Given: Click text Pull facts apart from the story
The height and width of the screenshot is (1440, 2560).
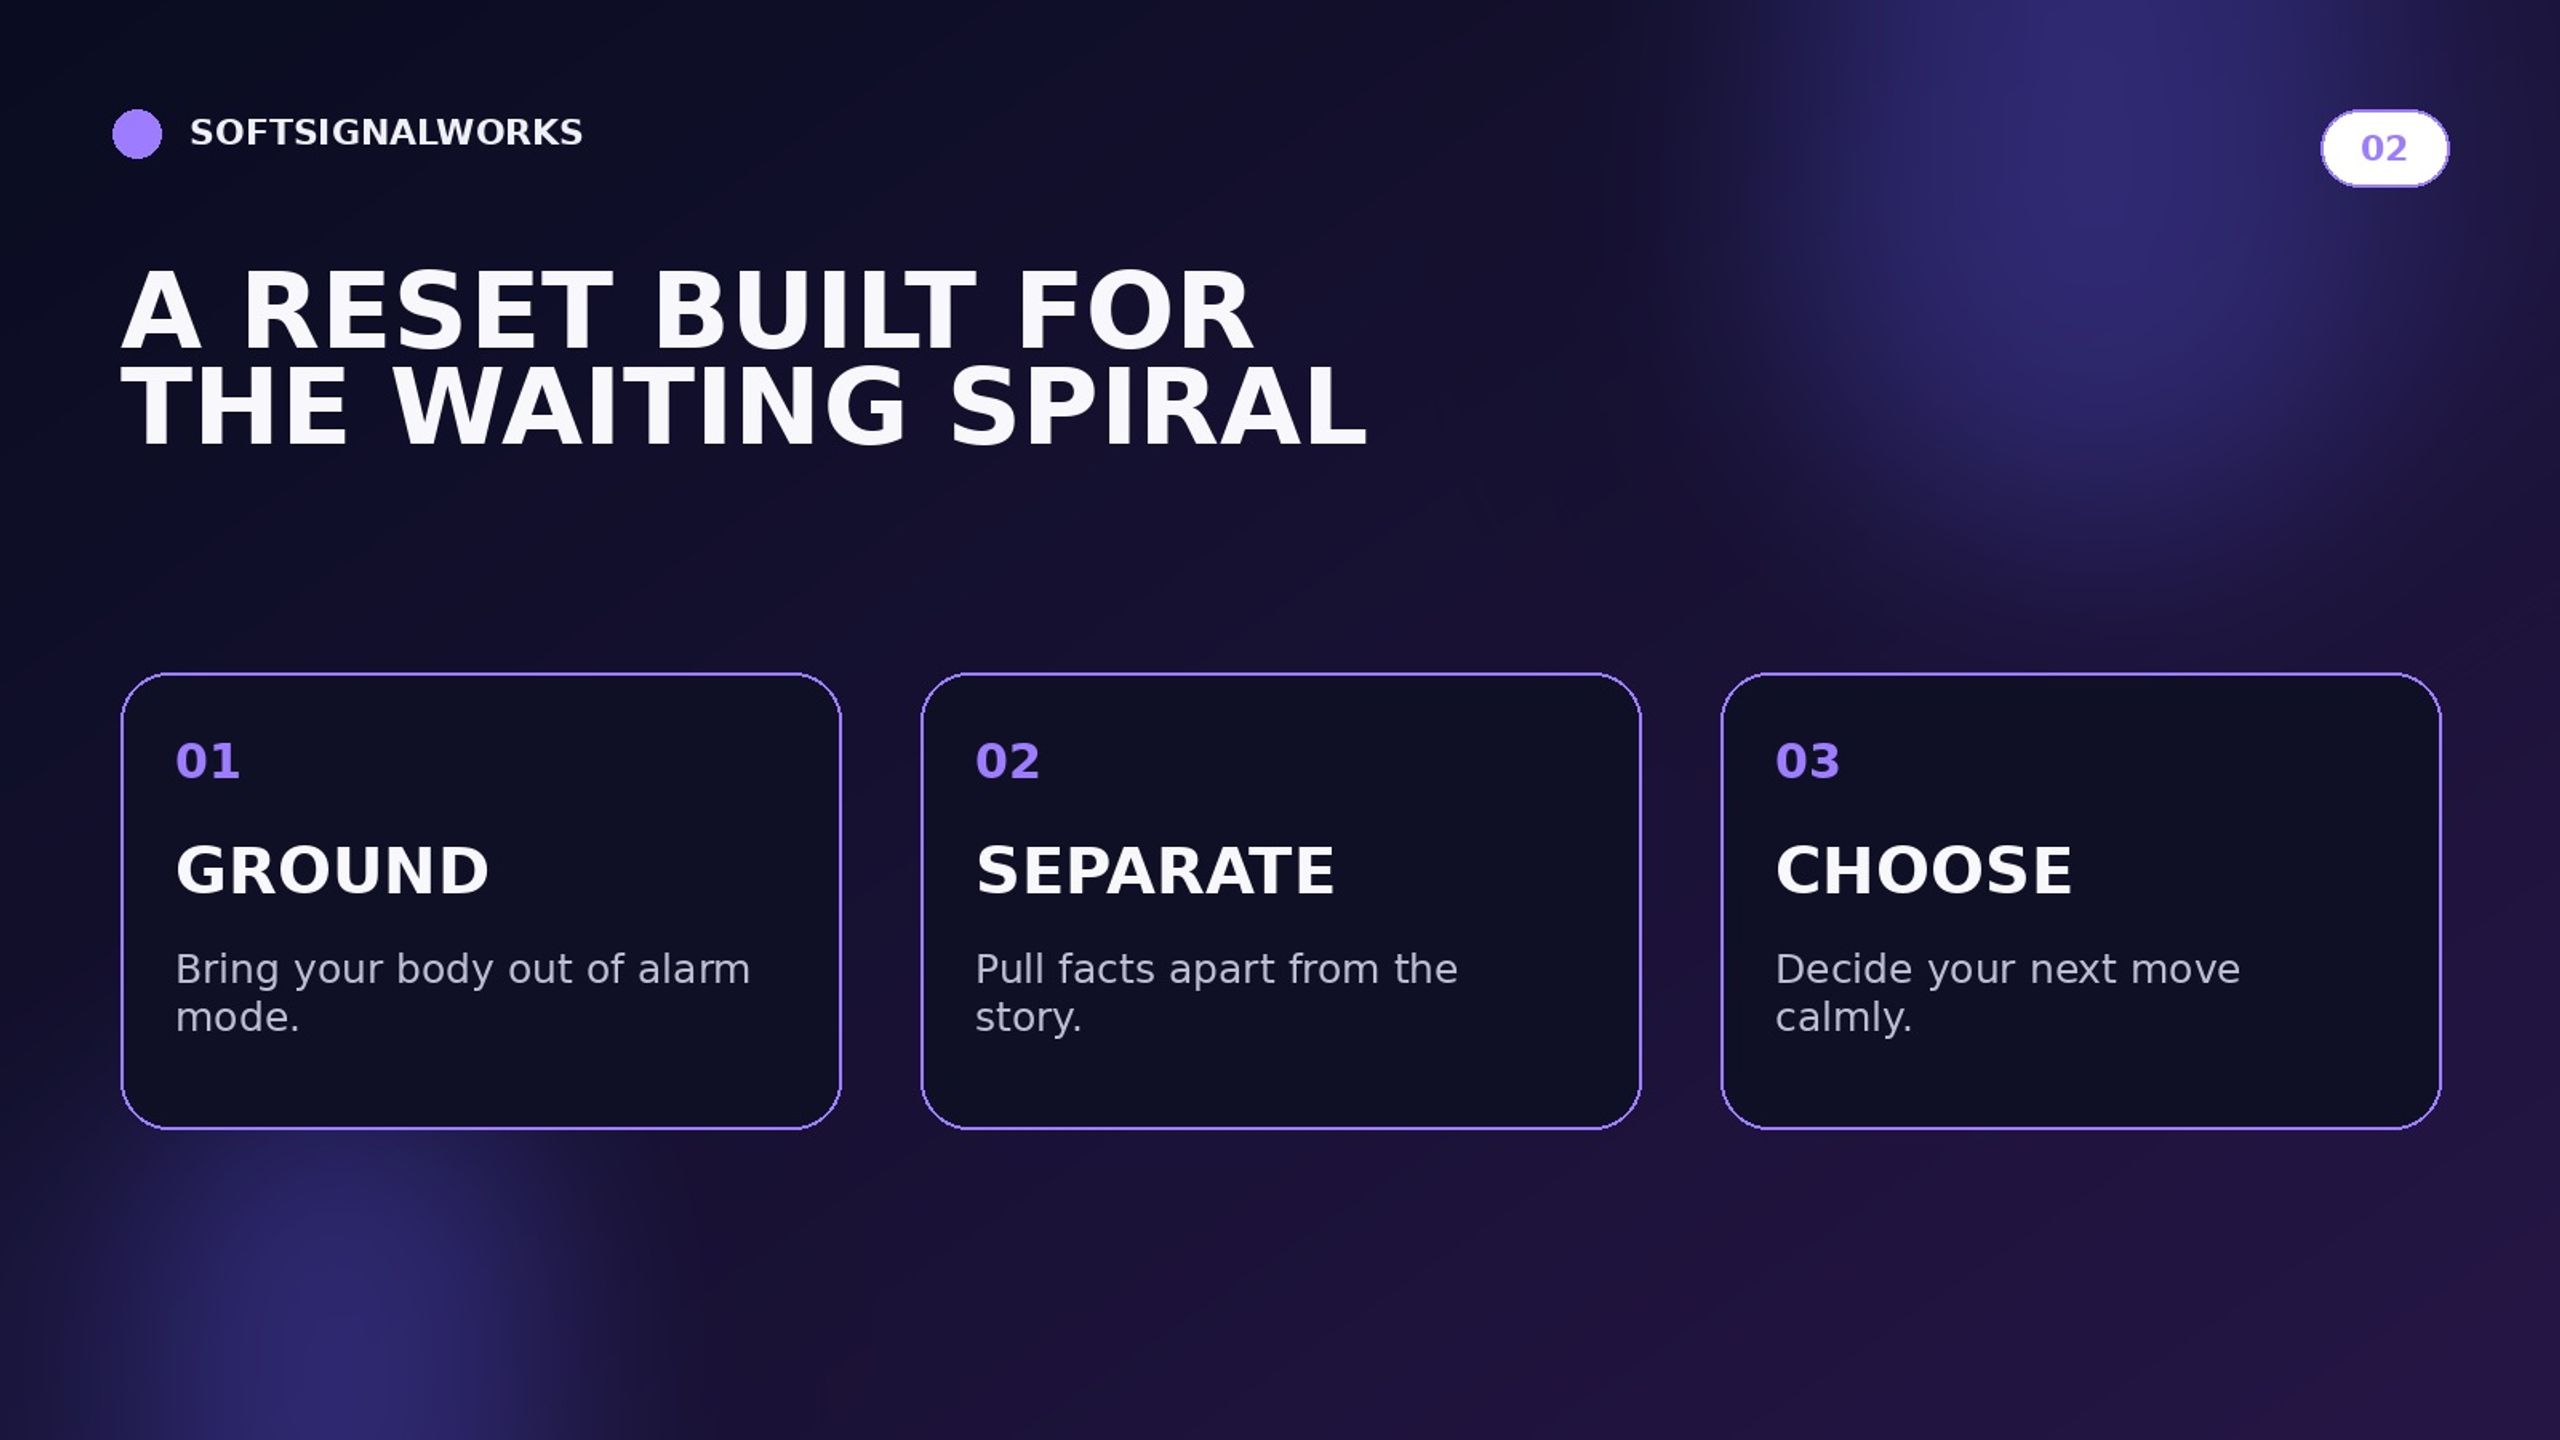Looking at the screenshot, I should 1216,992.
